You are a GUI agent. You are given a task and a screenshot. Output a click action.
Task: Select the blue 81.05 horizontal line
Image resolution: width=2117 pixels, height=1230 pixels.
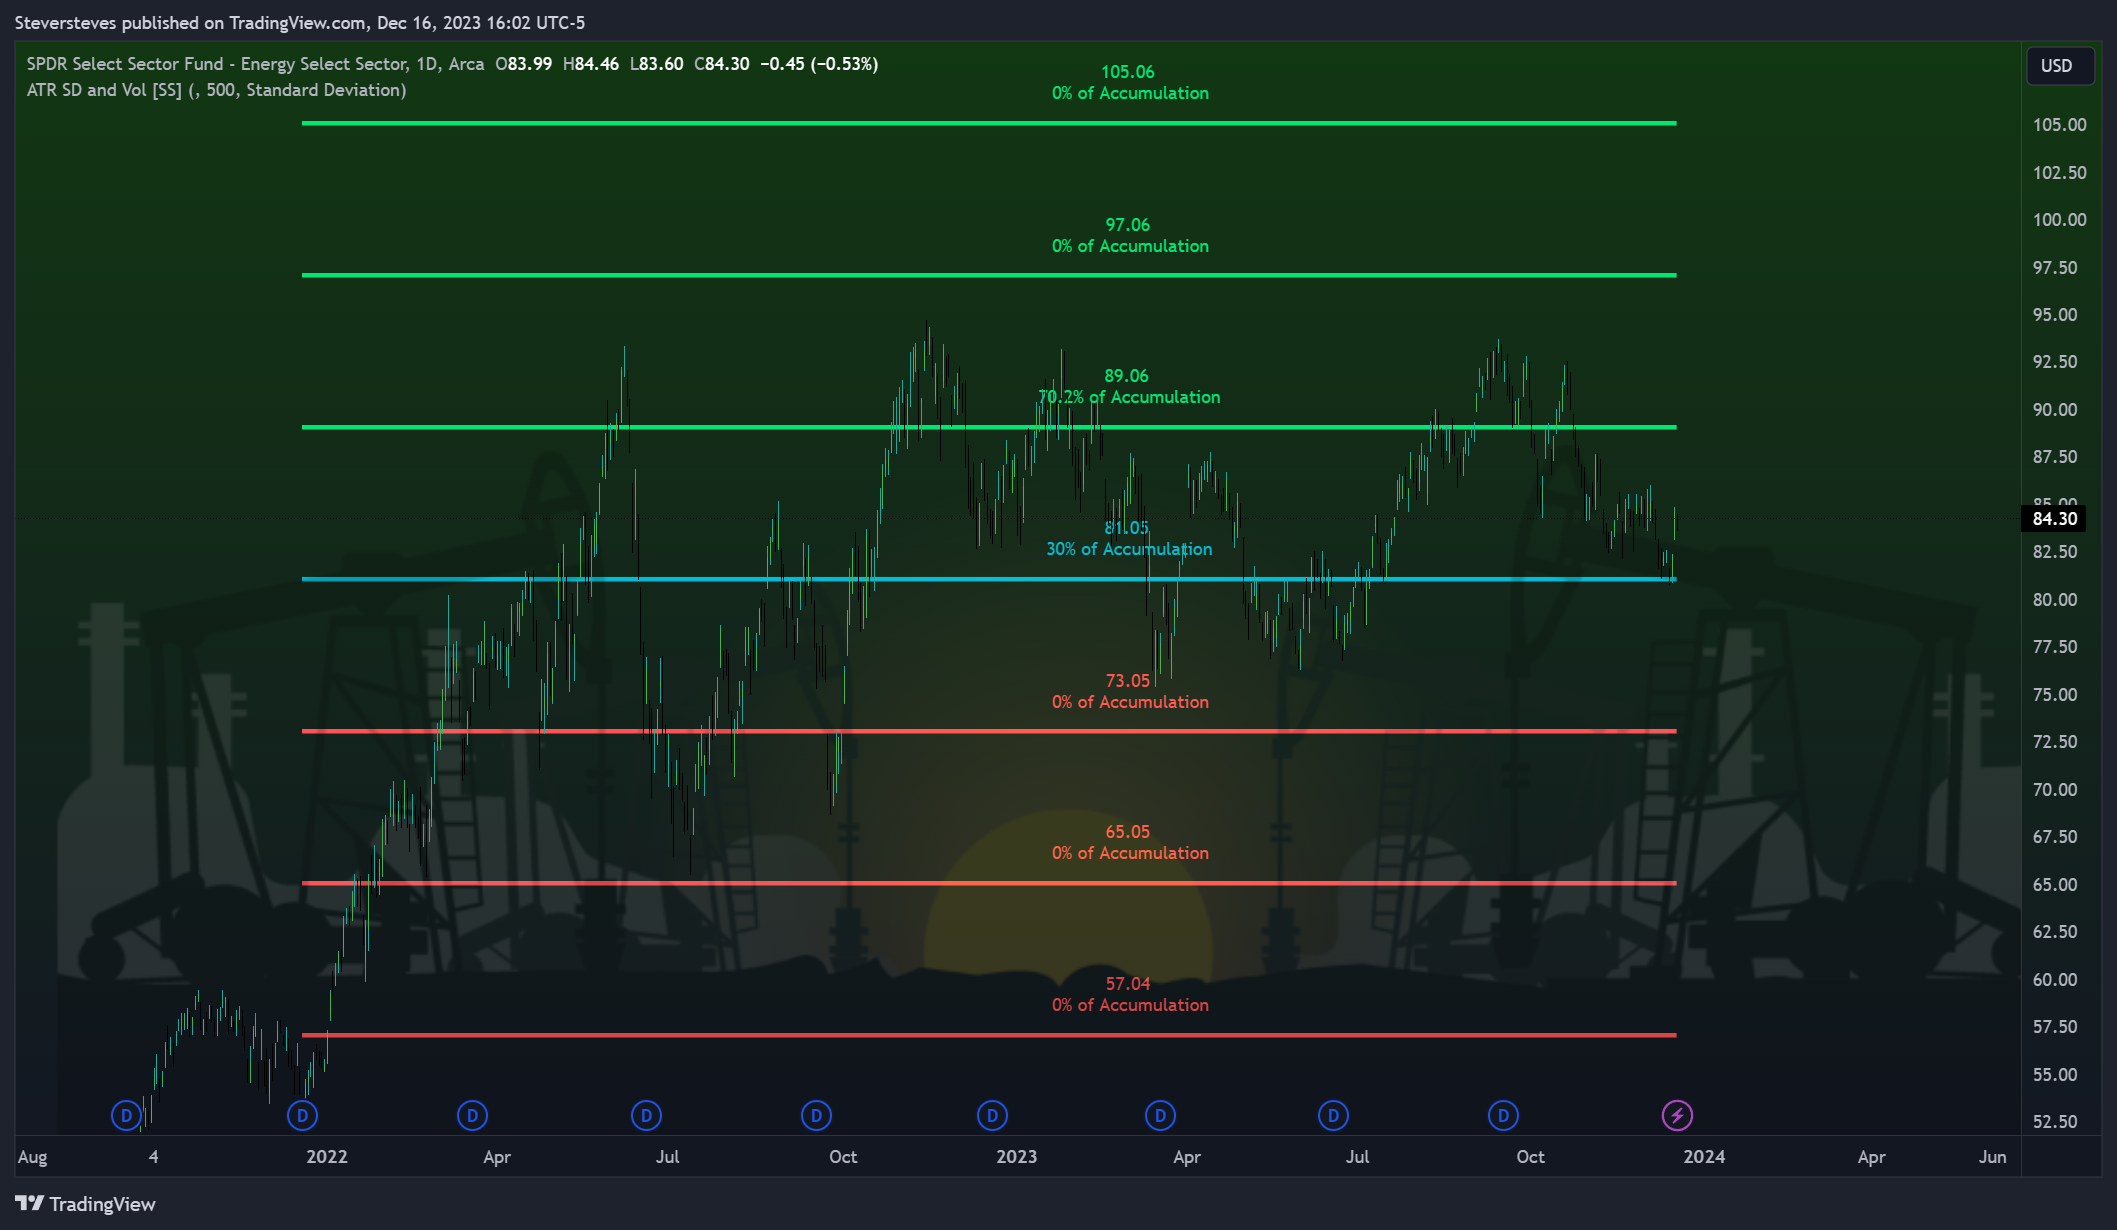click(989, 579)
